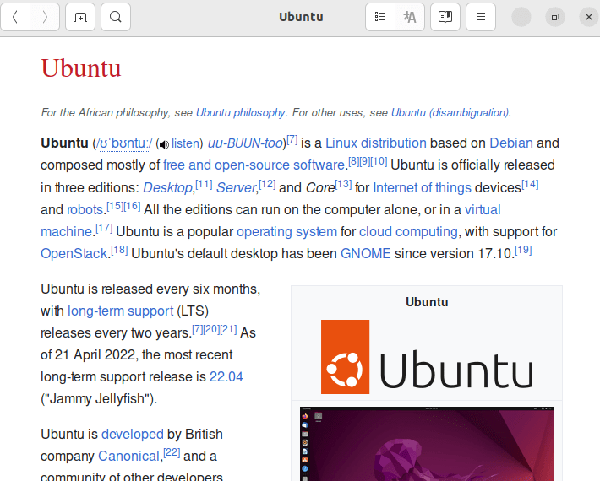Go forward with the right arrow
600x481 pixels.
(45, 17)
